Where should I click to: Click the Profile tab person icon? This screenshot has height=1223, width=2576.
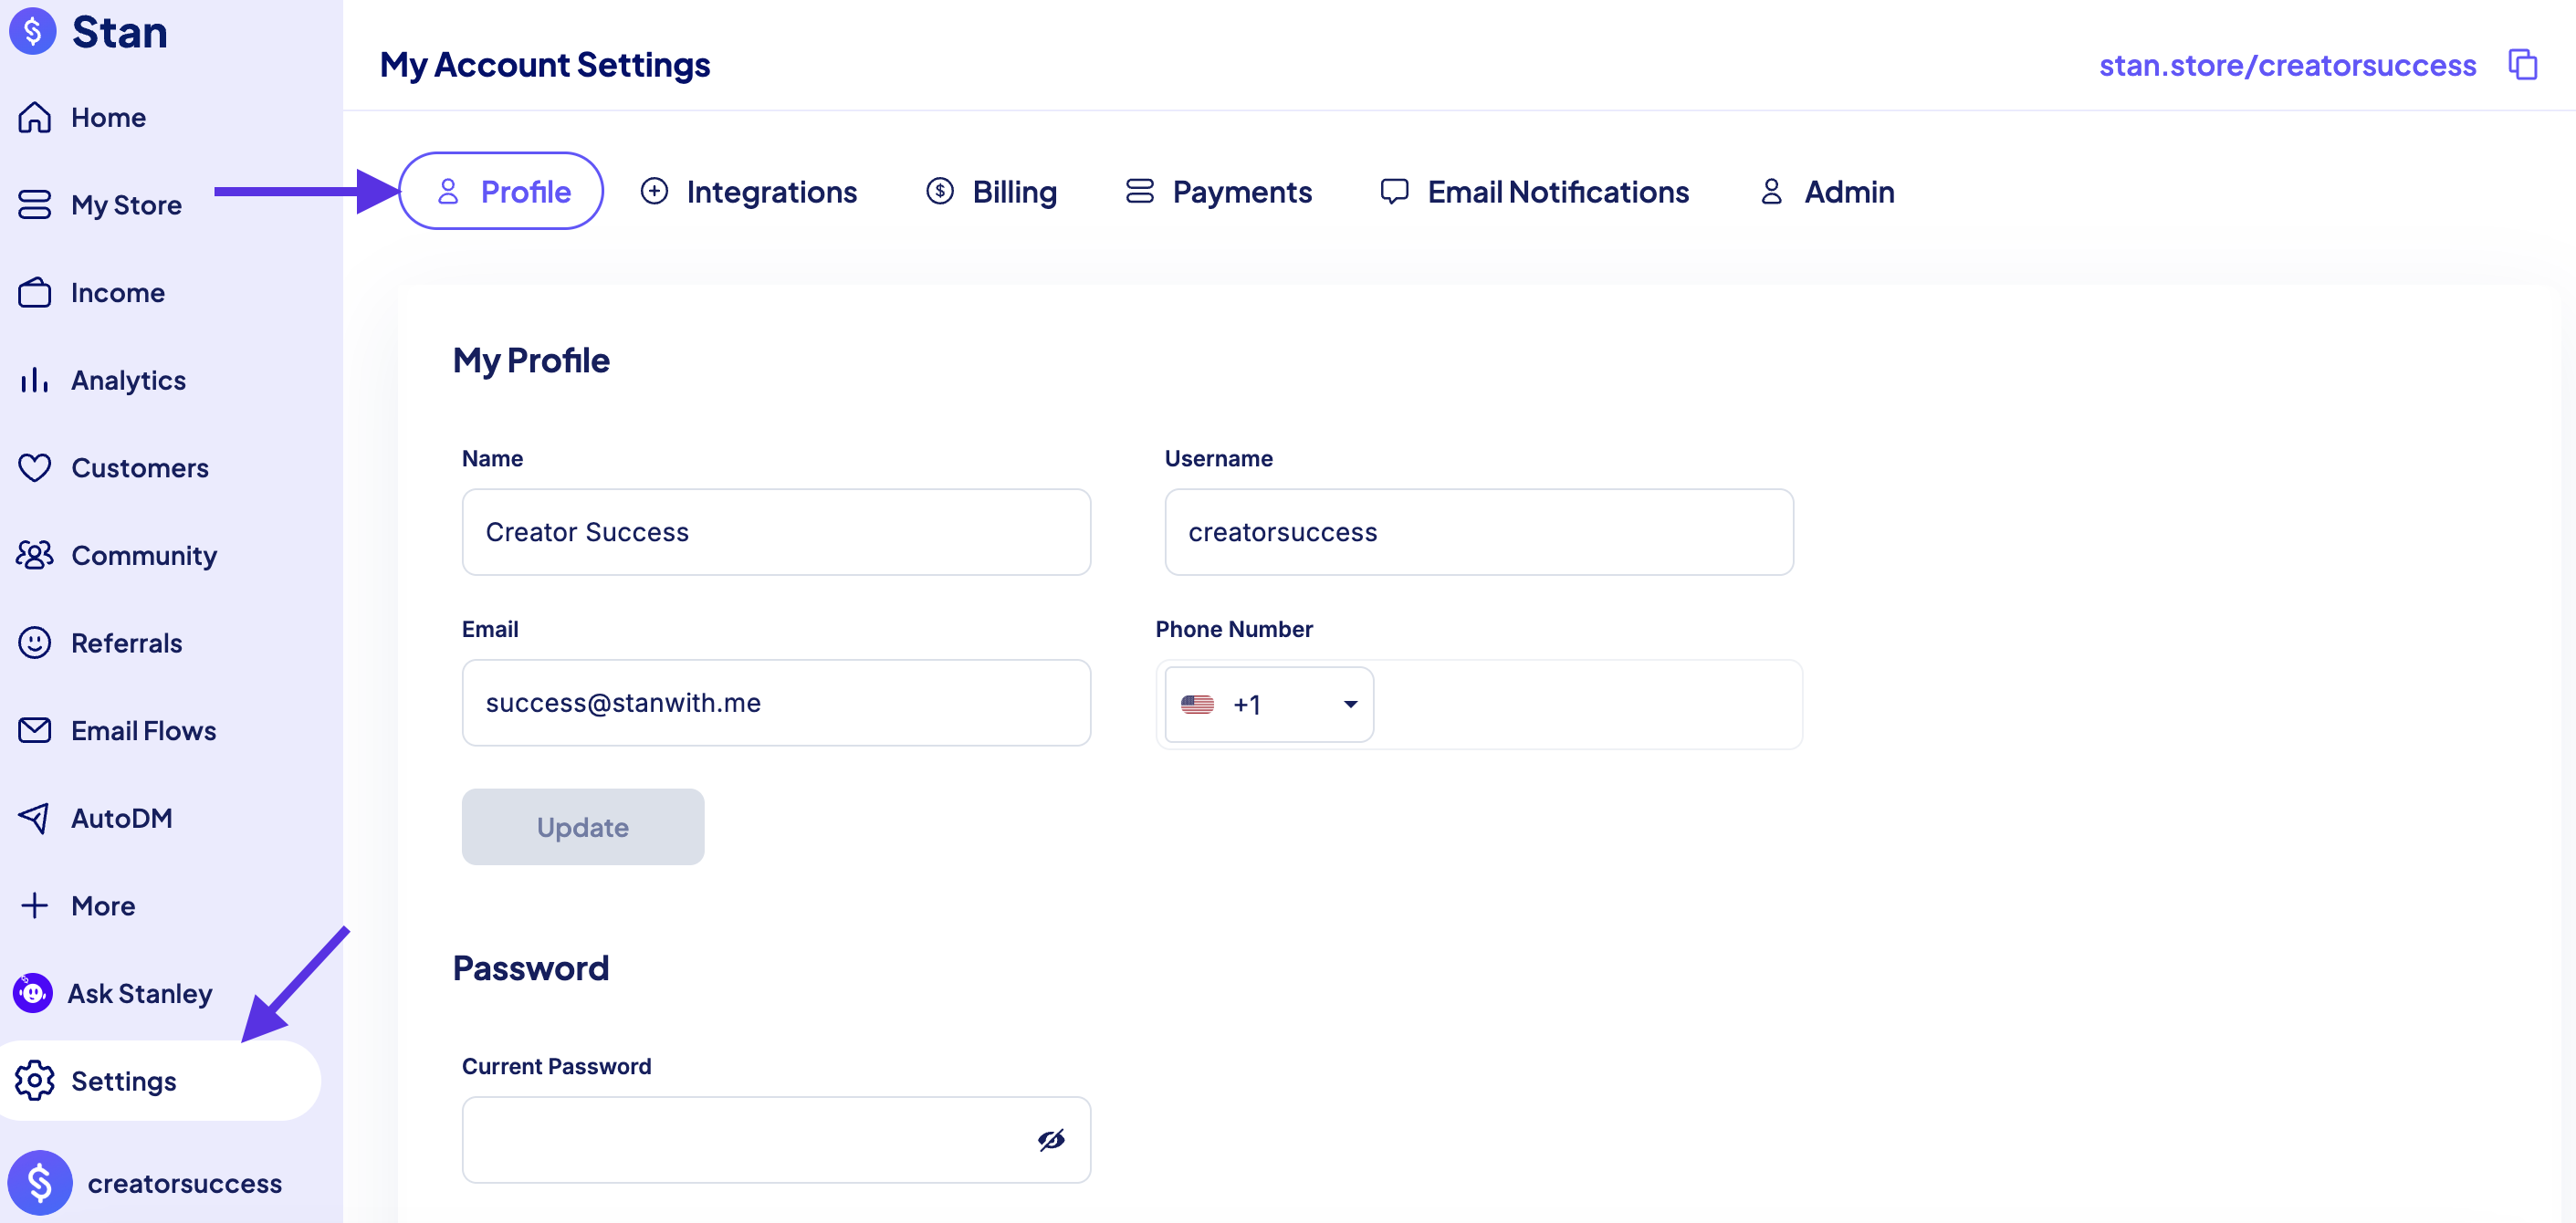pos(448,191)
